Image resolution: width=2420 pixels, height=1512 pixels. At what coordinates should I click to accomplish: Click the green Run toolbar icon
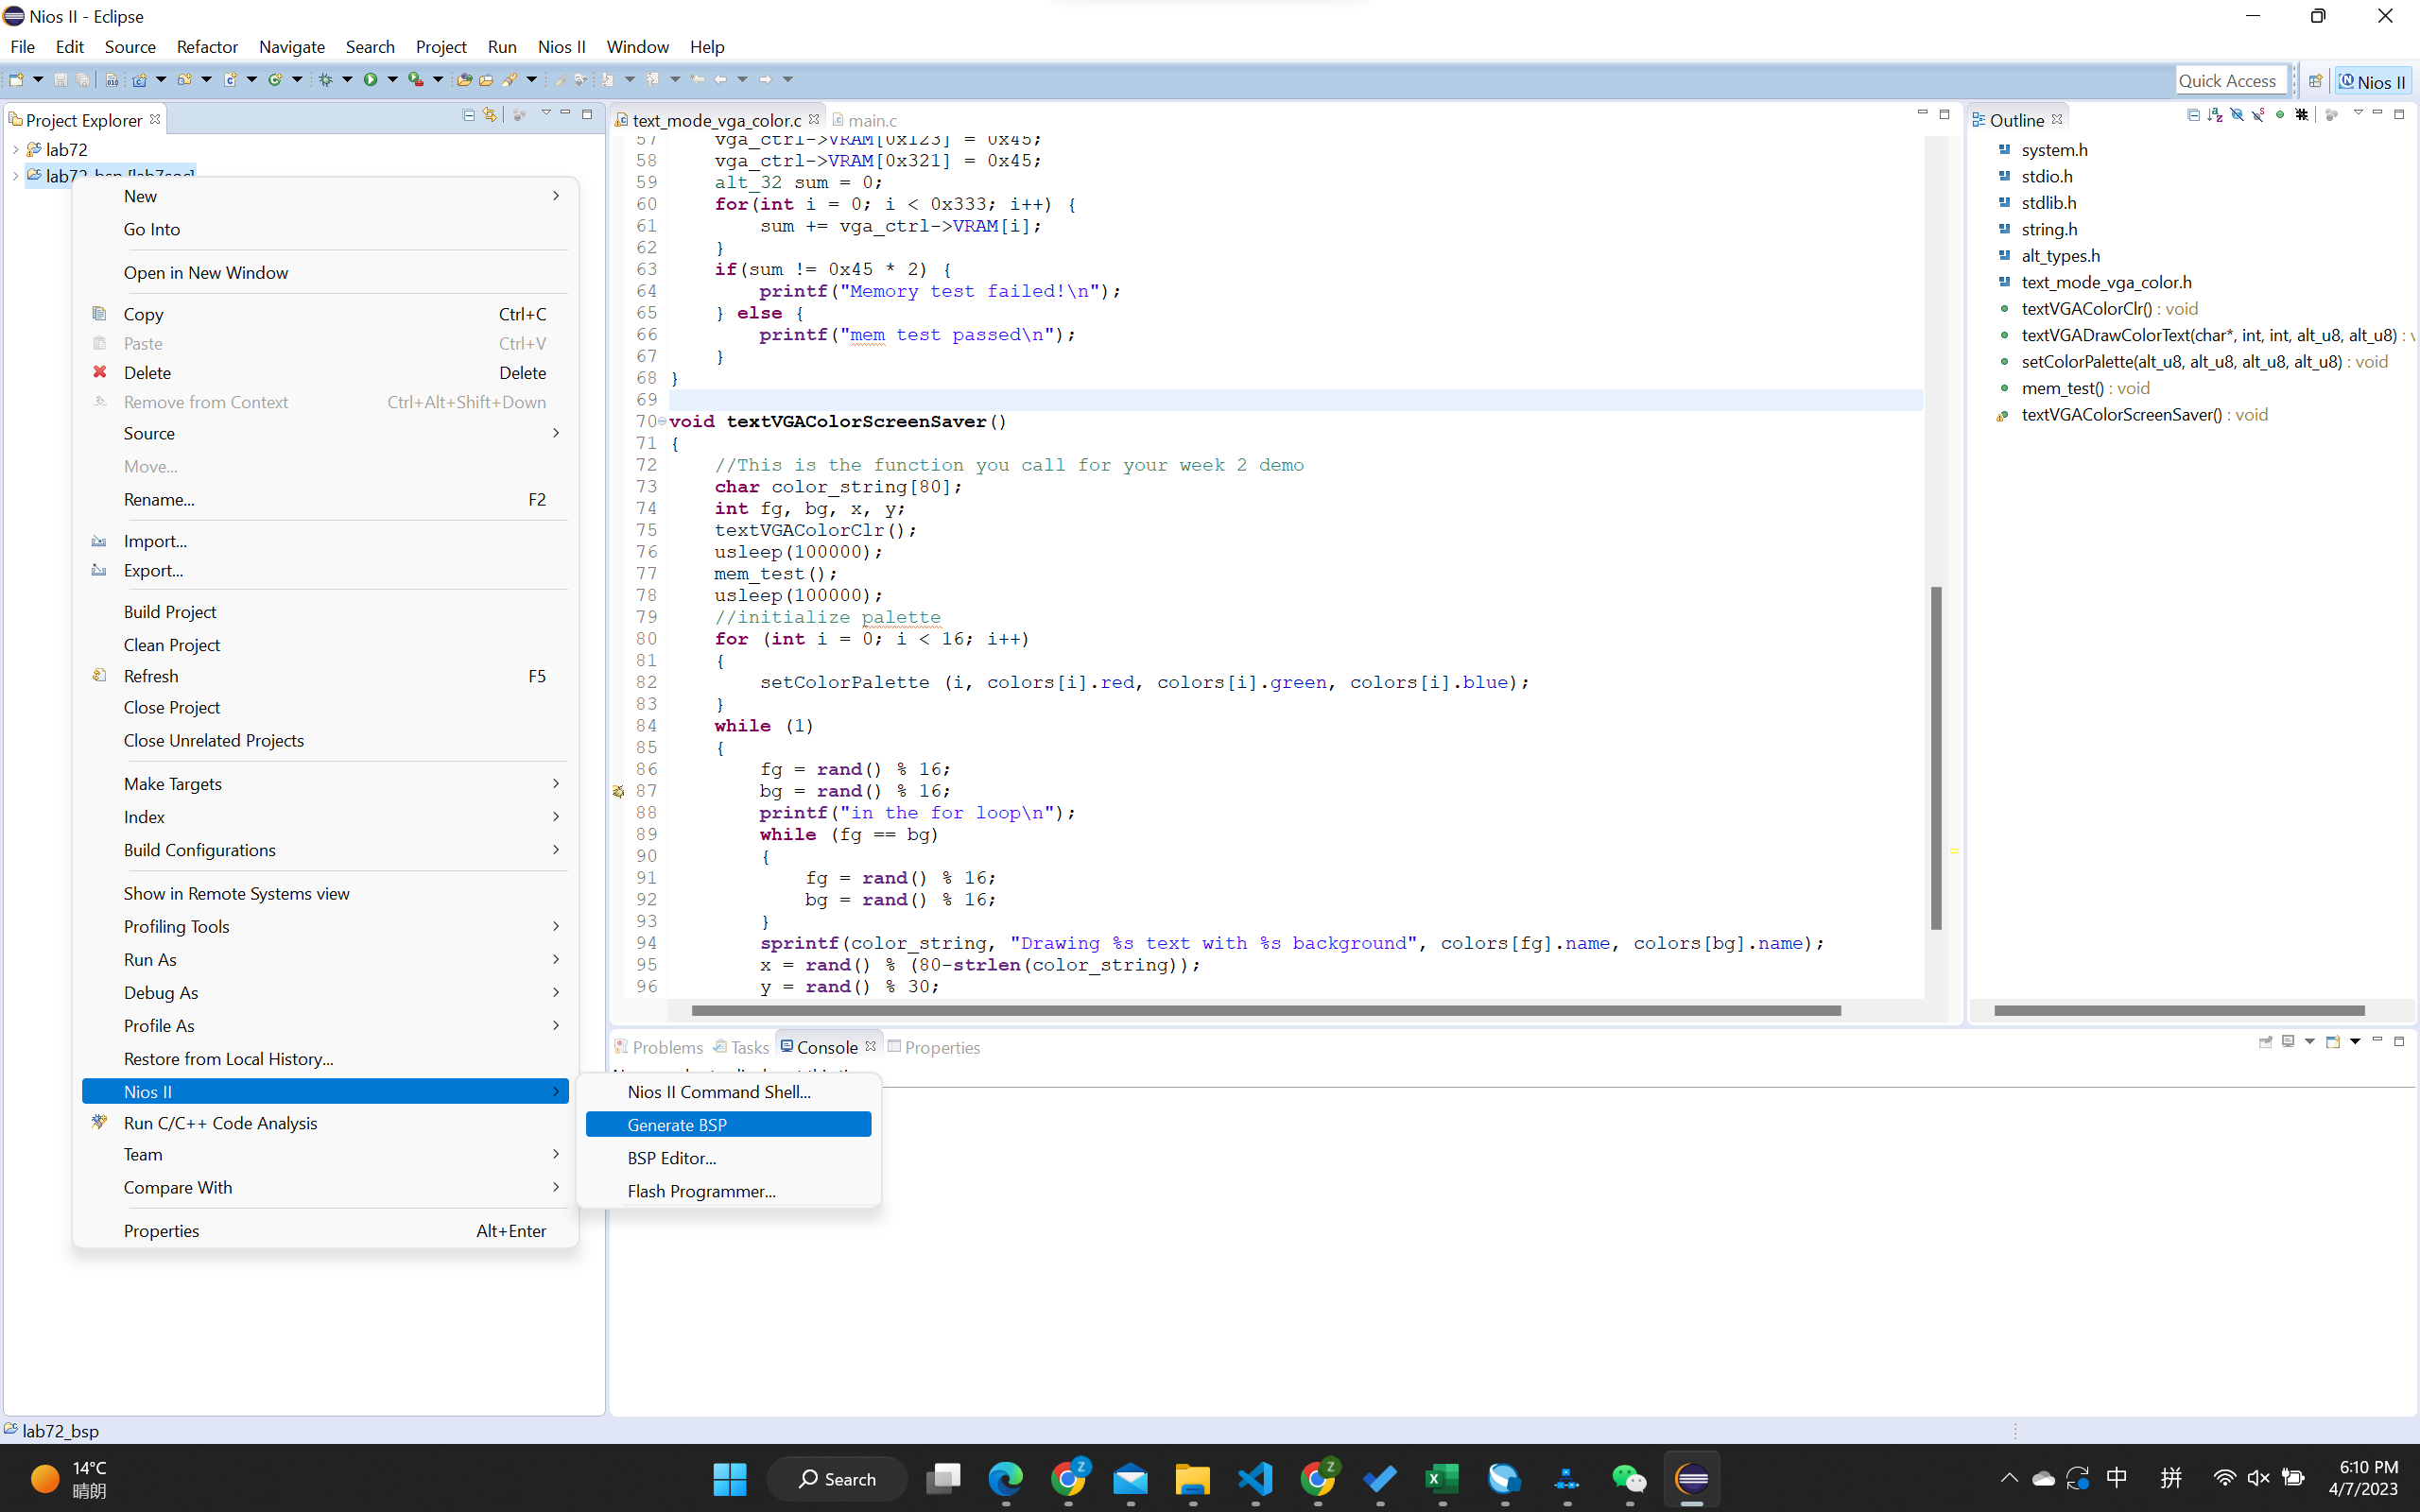pos(370,80)
